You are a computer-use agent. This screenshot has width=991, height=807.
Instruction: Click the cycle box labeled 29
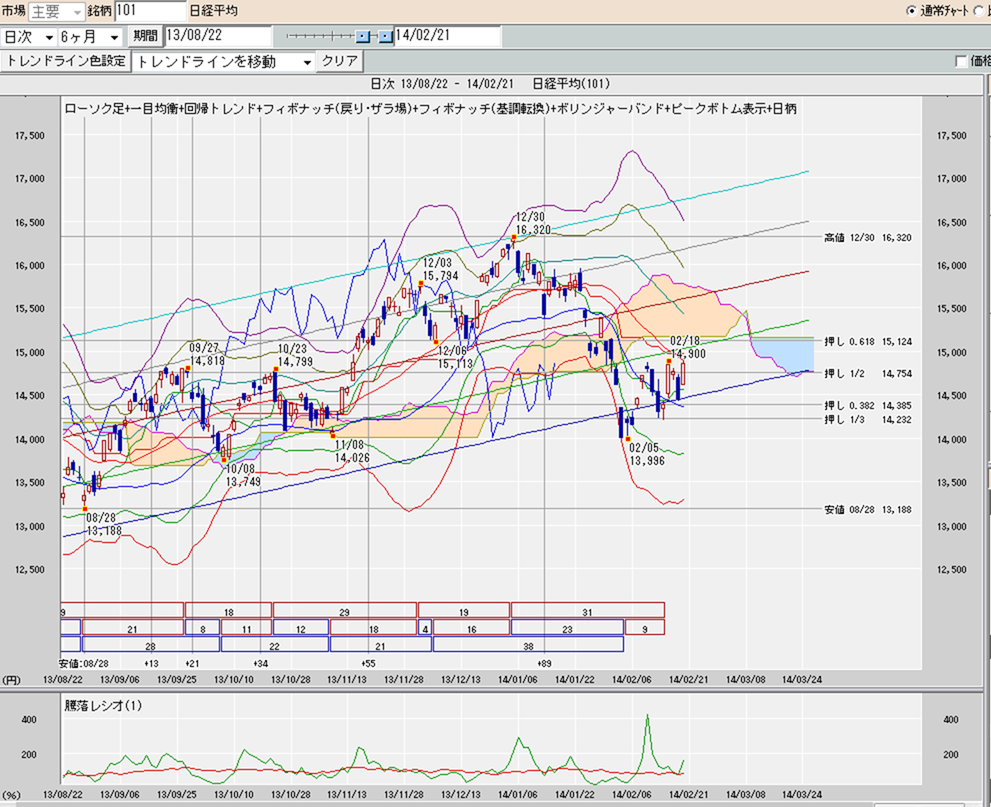(344, 610)
